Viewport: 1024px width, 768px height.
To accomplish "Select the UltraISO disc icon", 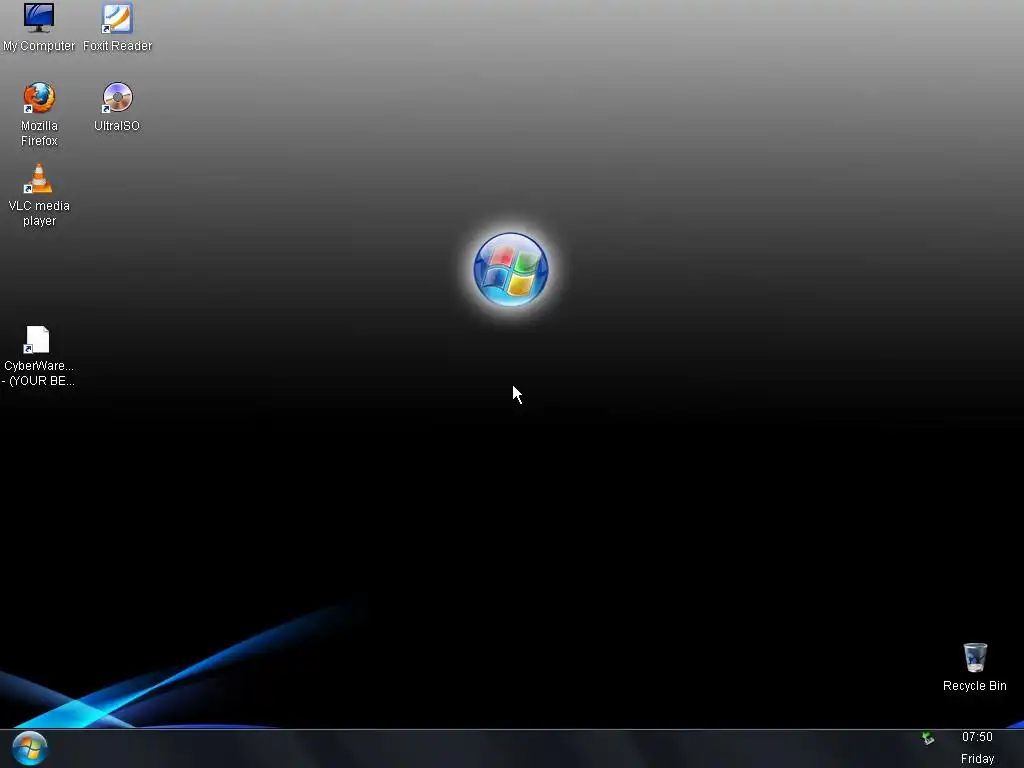I will (x=117, y=98).
